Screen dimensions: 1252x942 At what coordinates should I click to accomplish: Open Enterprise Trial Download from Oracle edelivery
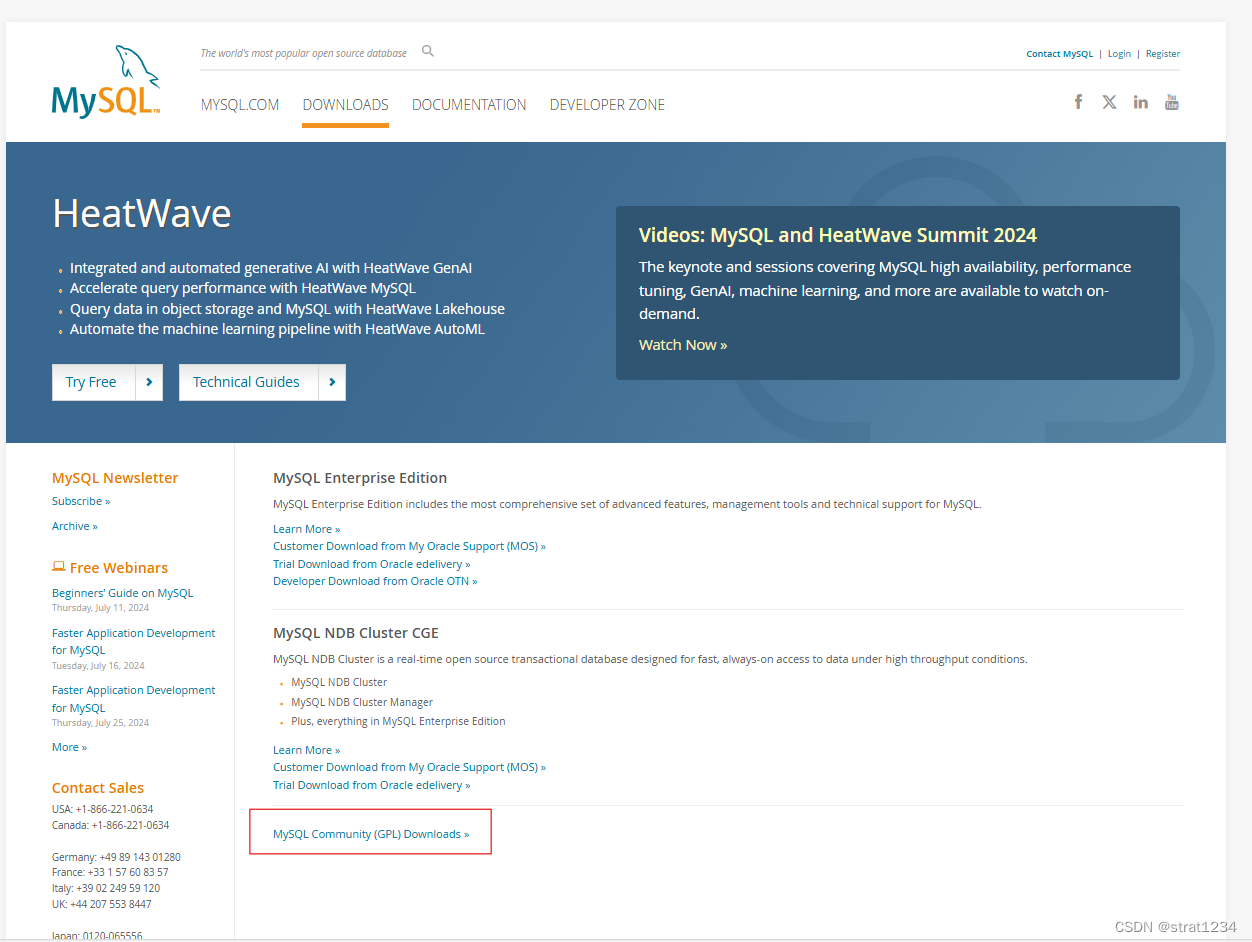tap(371, 564)
